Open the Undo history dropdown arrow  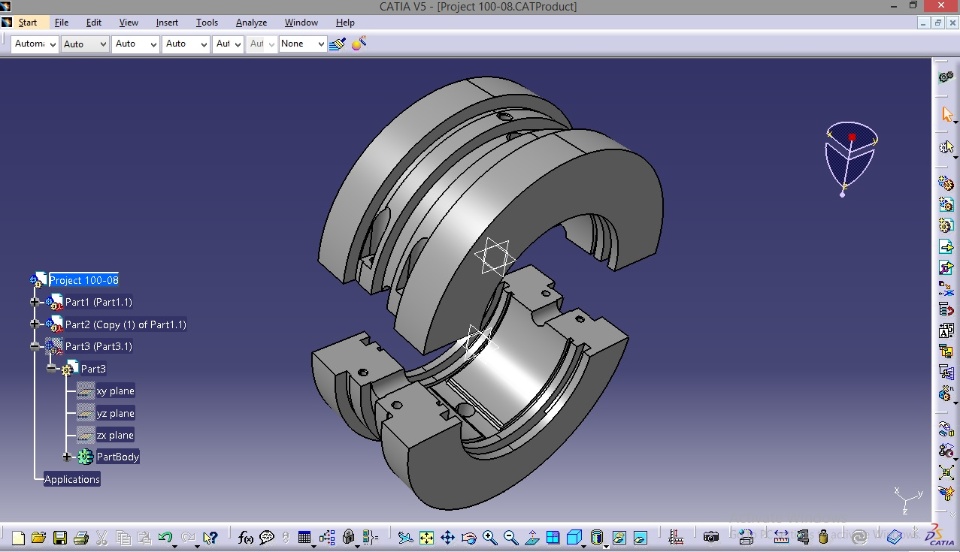click(x=174, y=545)
